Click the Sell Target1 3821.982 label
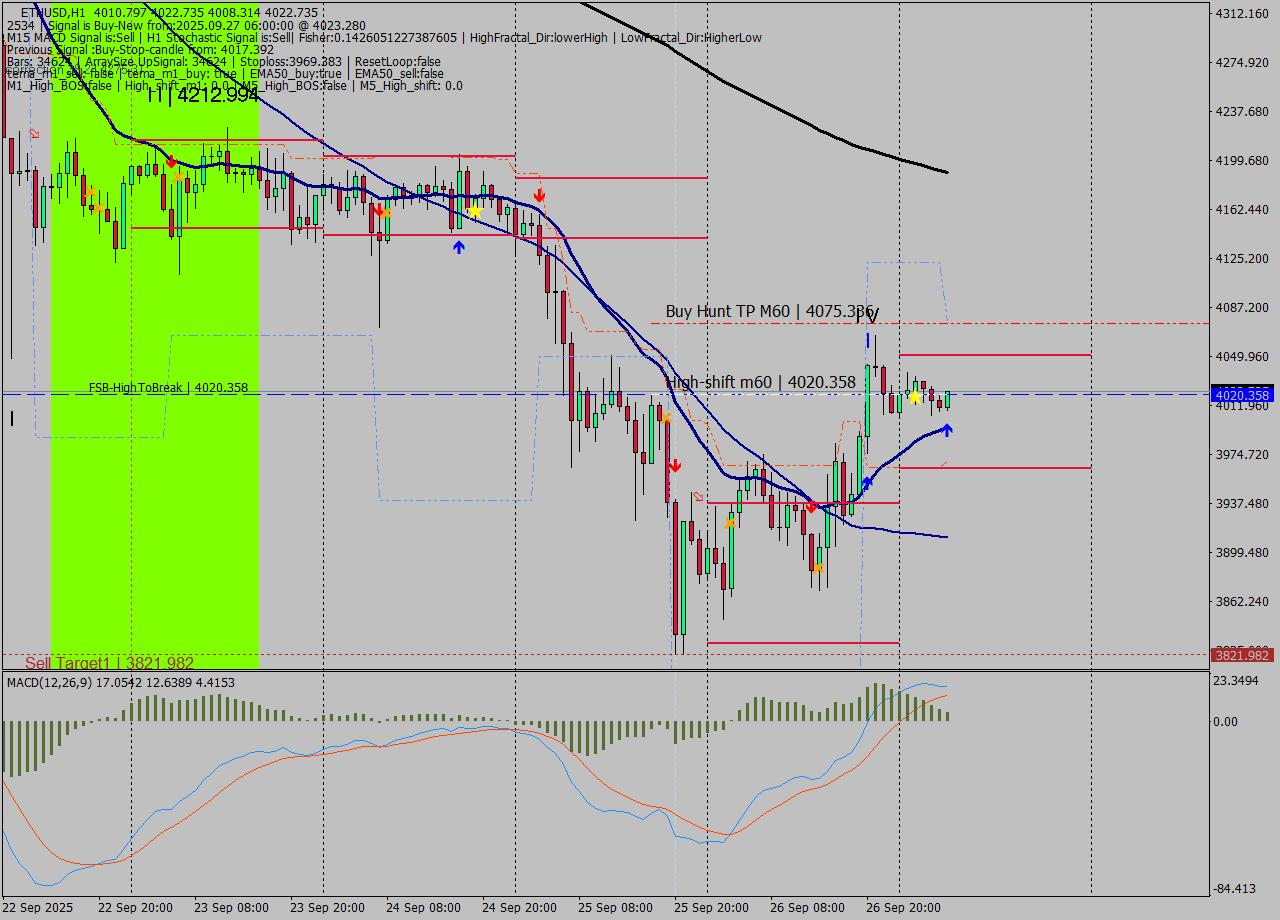 click(109, 663)
